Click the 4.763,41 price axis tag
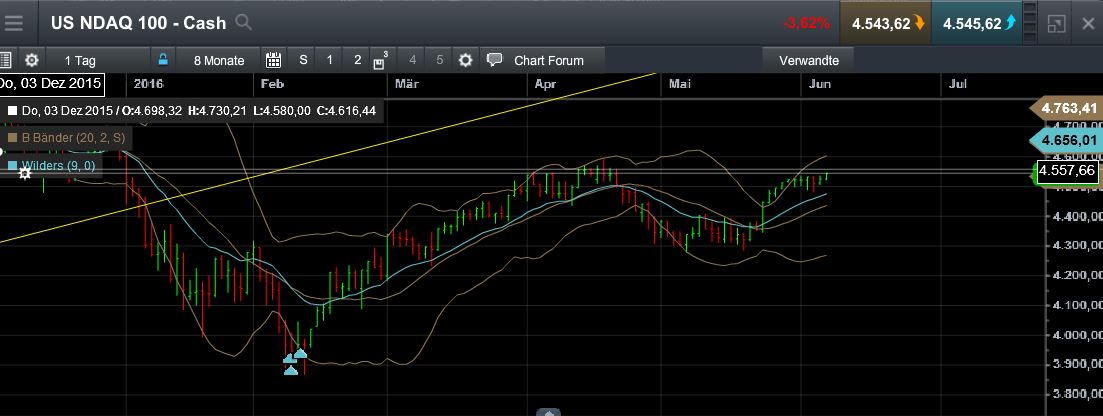 coord(1064,108)
